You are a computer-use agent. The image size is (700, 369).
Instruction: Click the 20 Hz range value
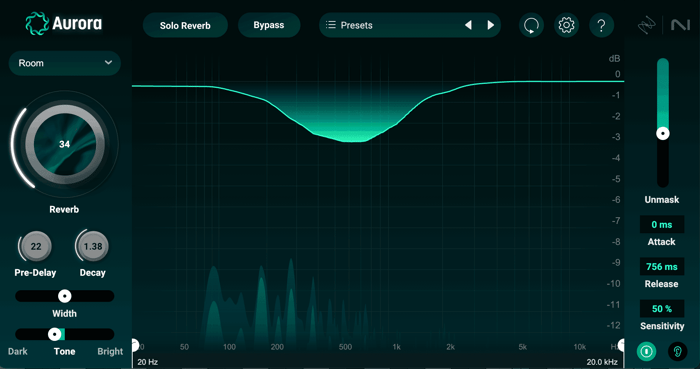148,362
